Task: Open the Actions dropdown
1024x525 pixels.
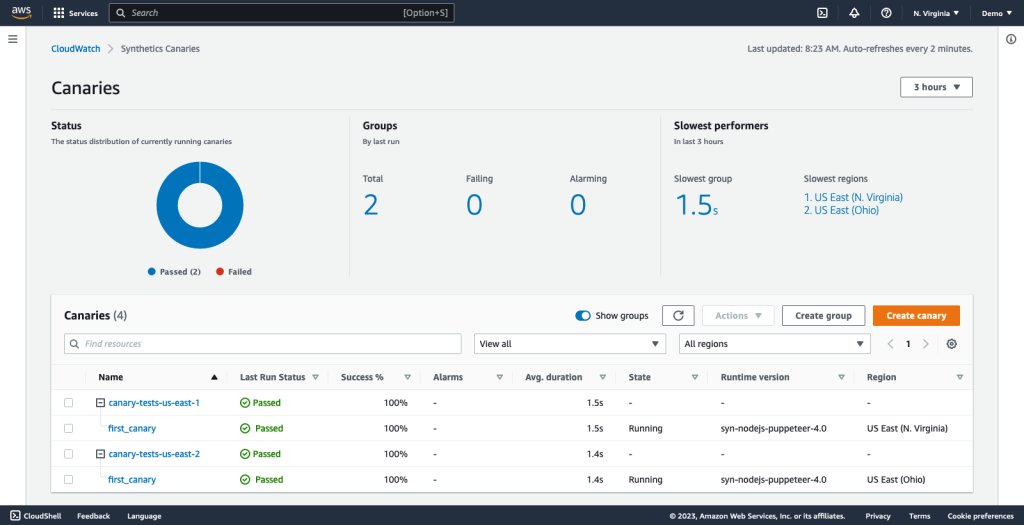Action: 738,315
